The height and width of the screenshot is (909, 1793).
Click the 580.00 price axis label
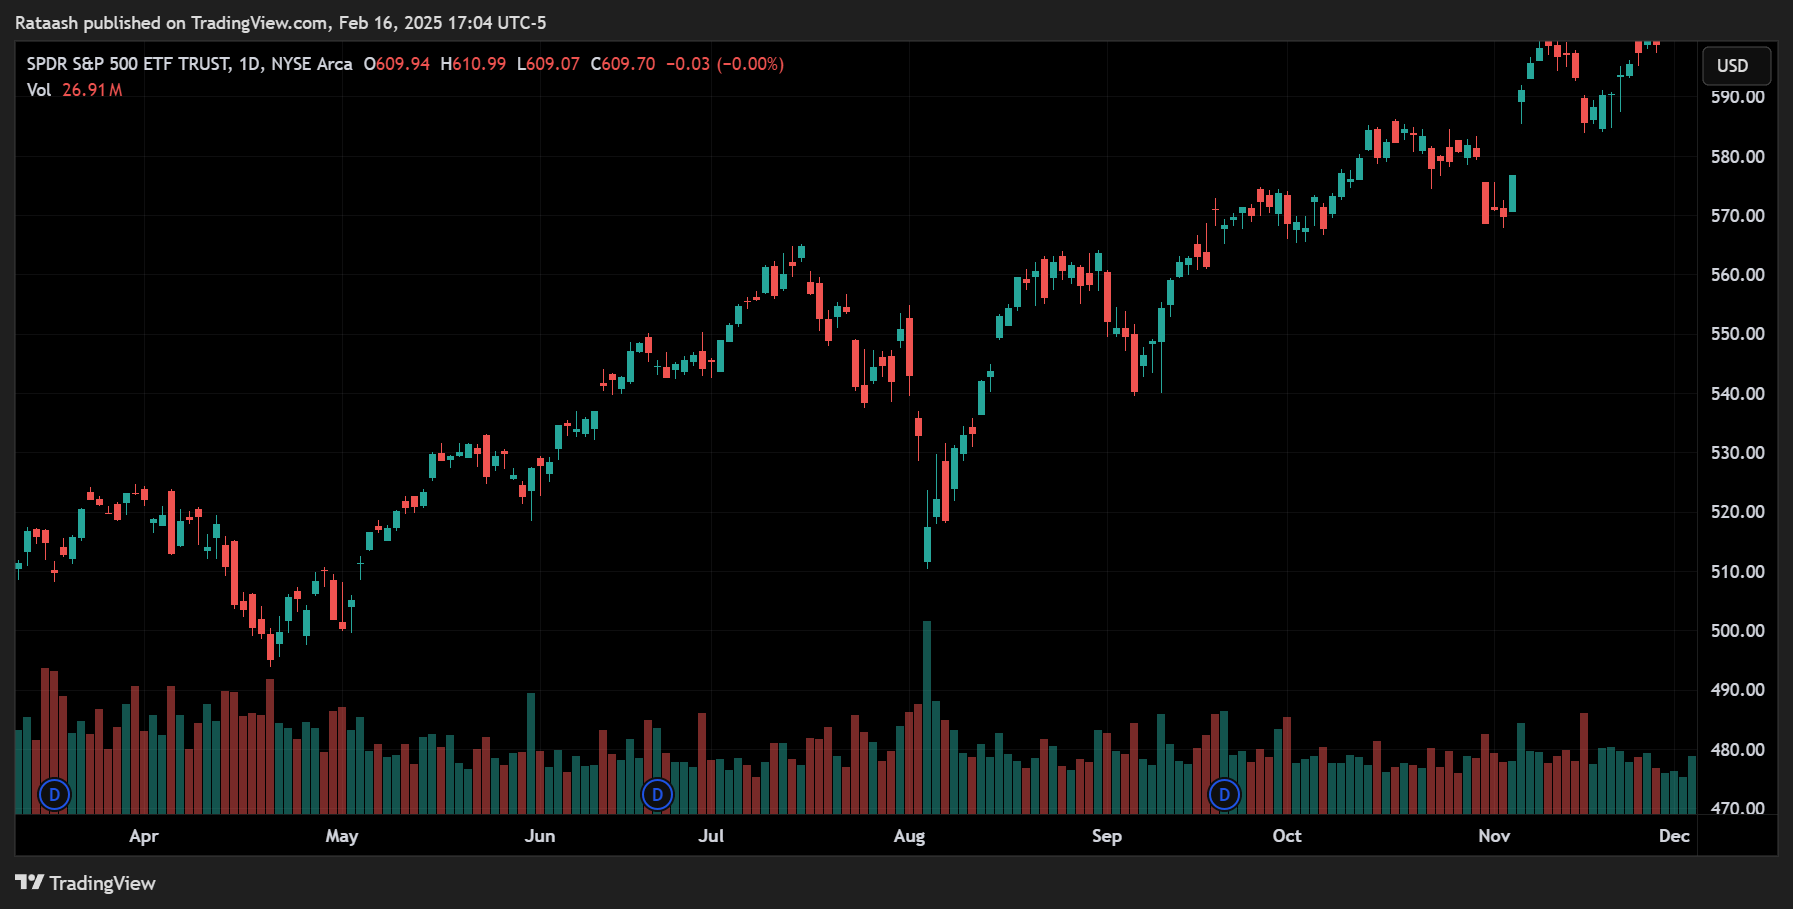(x=1737, y=157)
